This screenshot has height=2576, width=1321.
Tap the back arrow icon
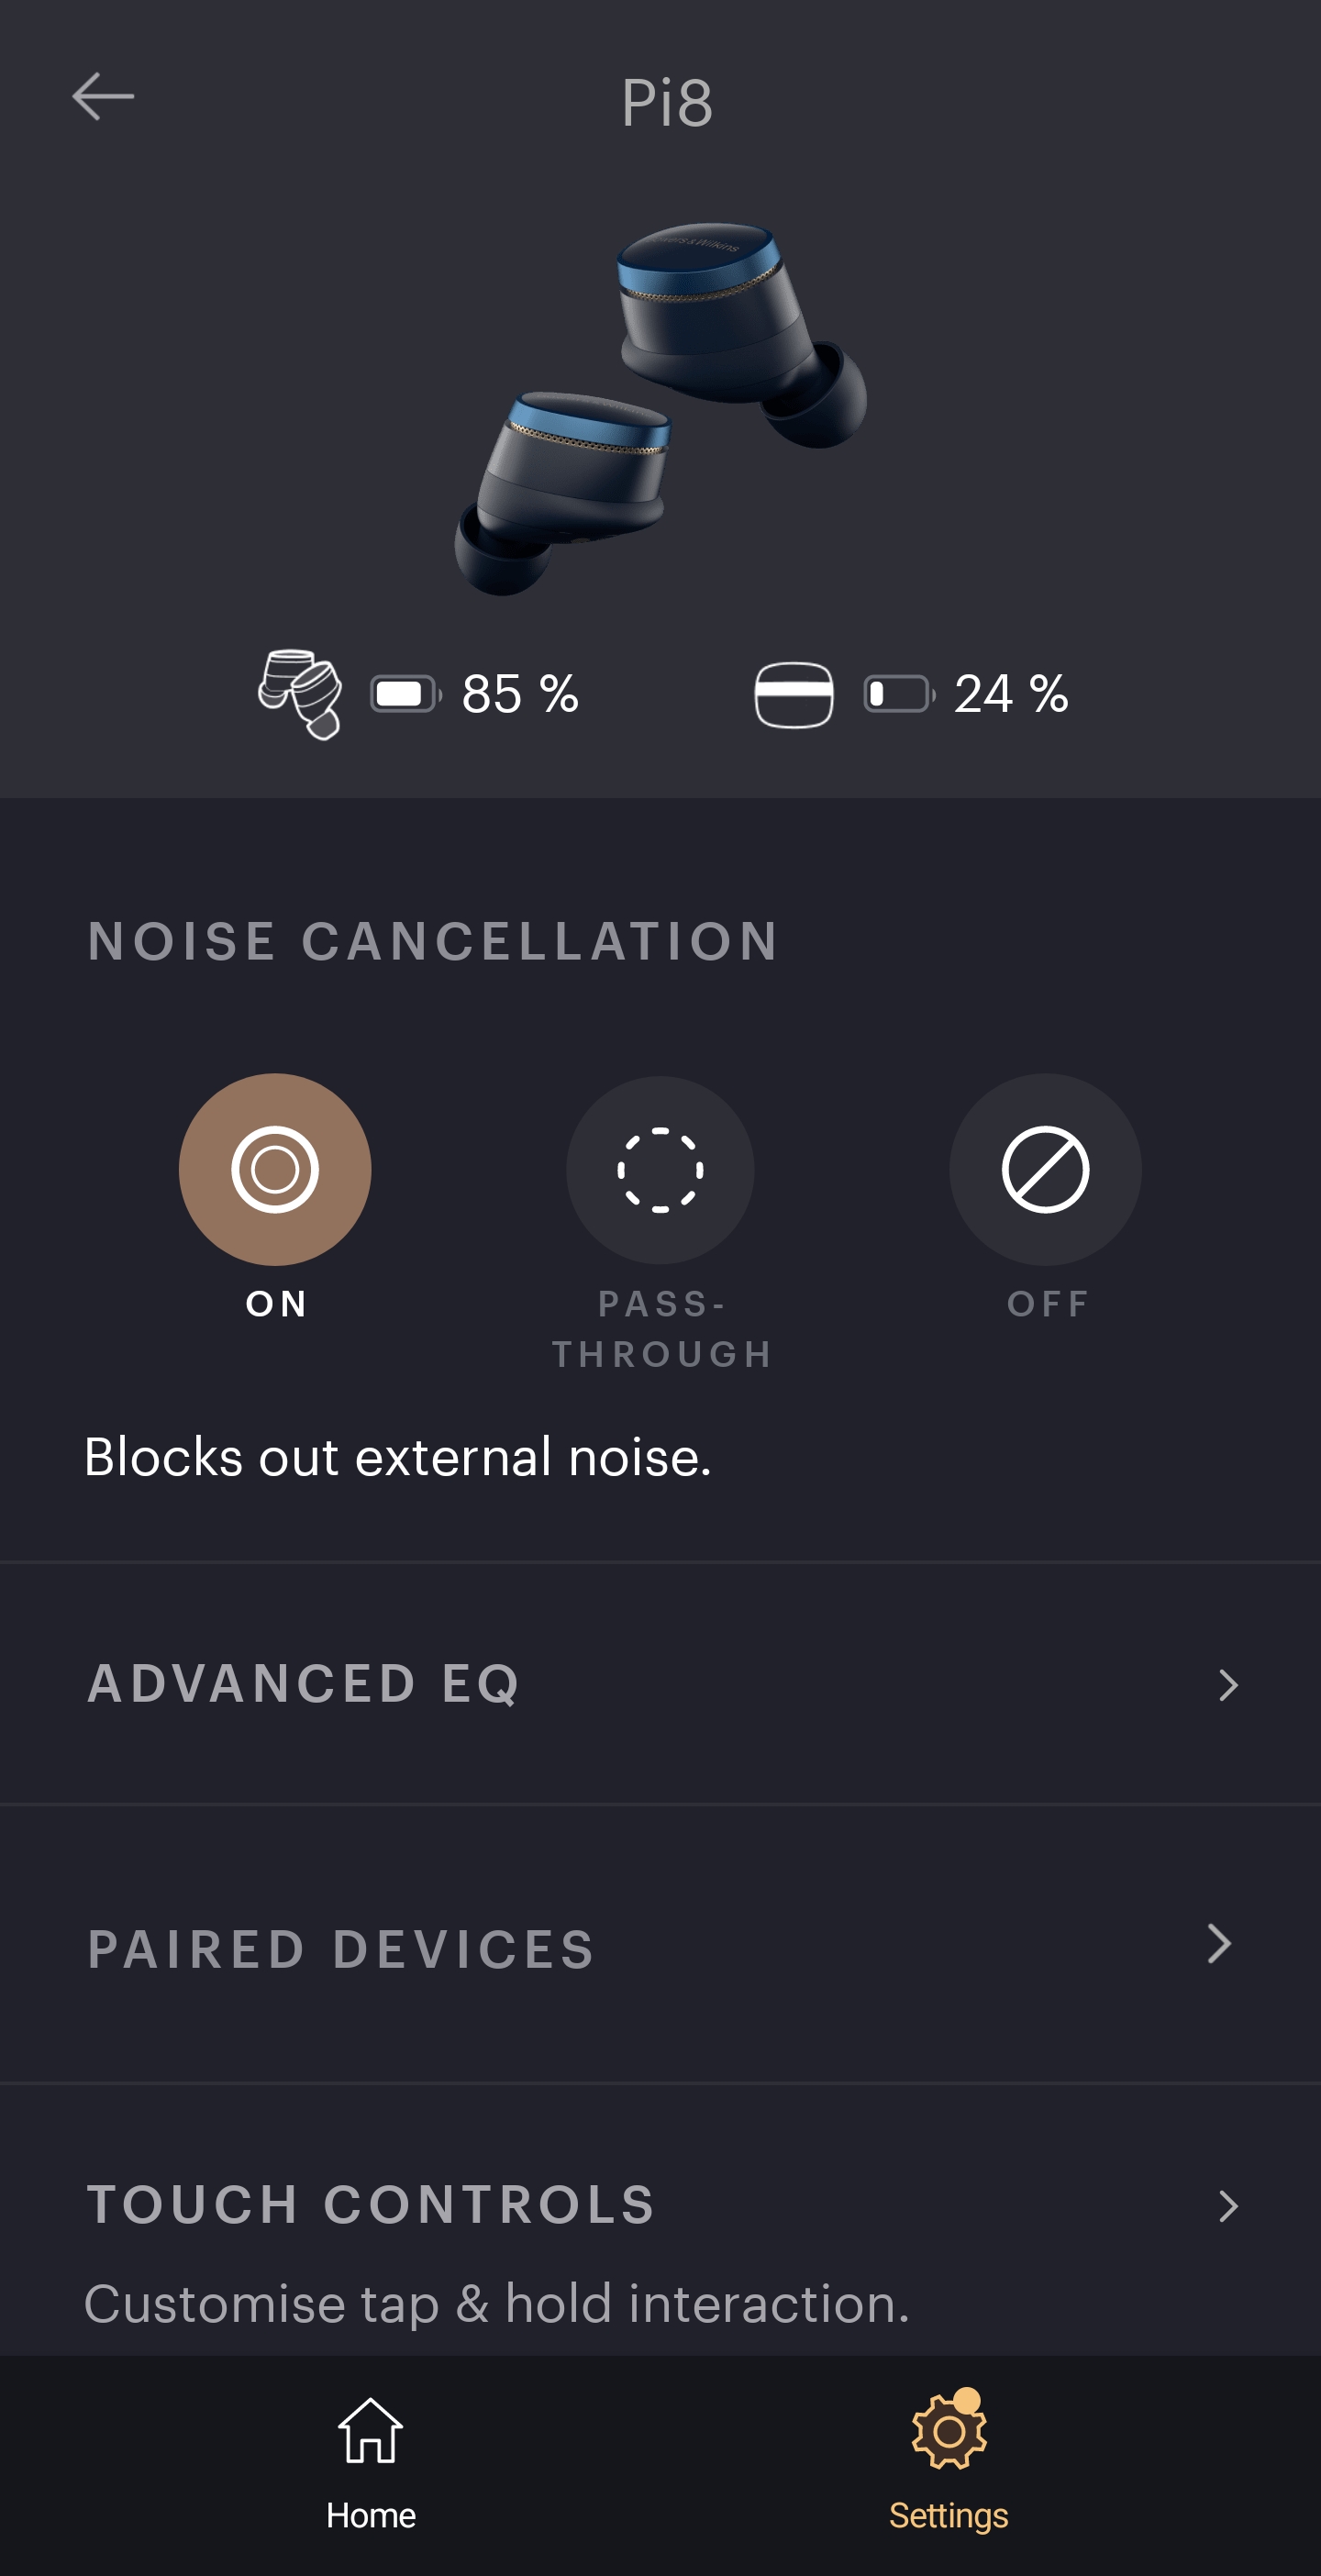(x=103, y=97)
